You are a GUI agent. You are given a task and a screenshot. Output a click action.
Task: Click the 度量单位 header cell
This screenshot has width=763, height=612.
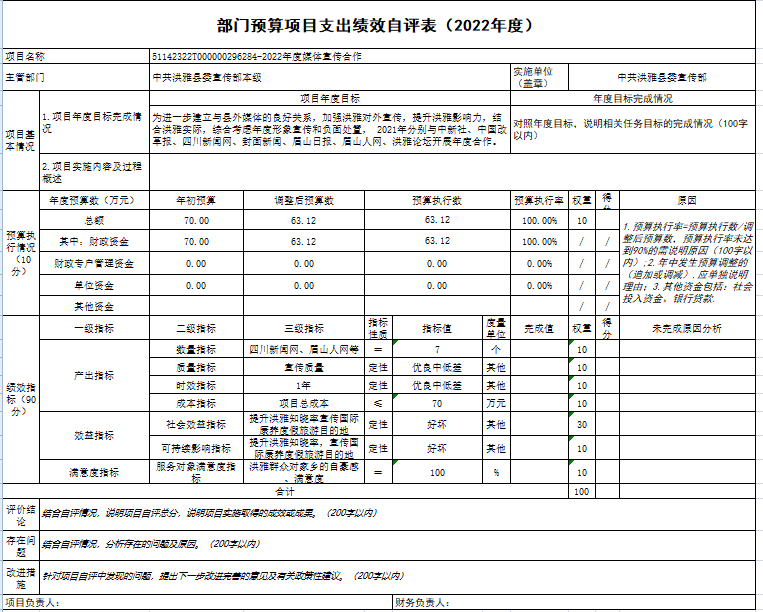click(496, 328)
